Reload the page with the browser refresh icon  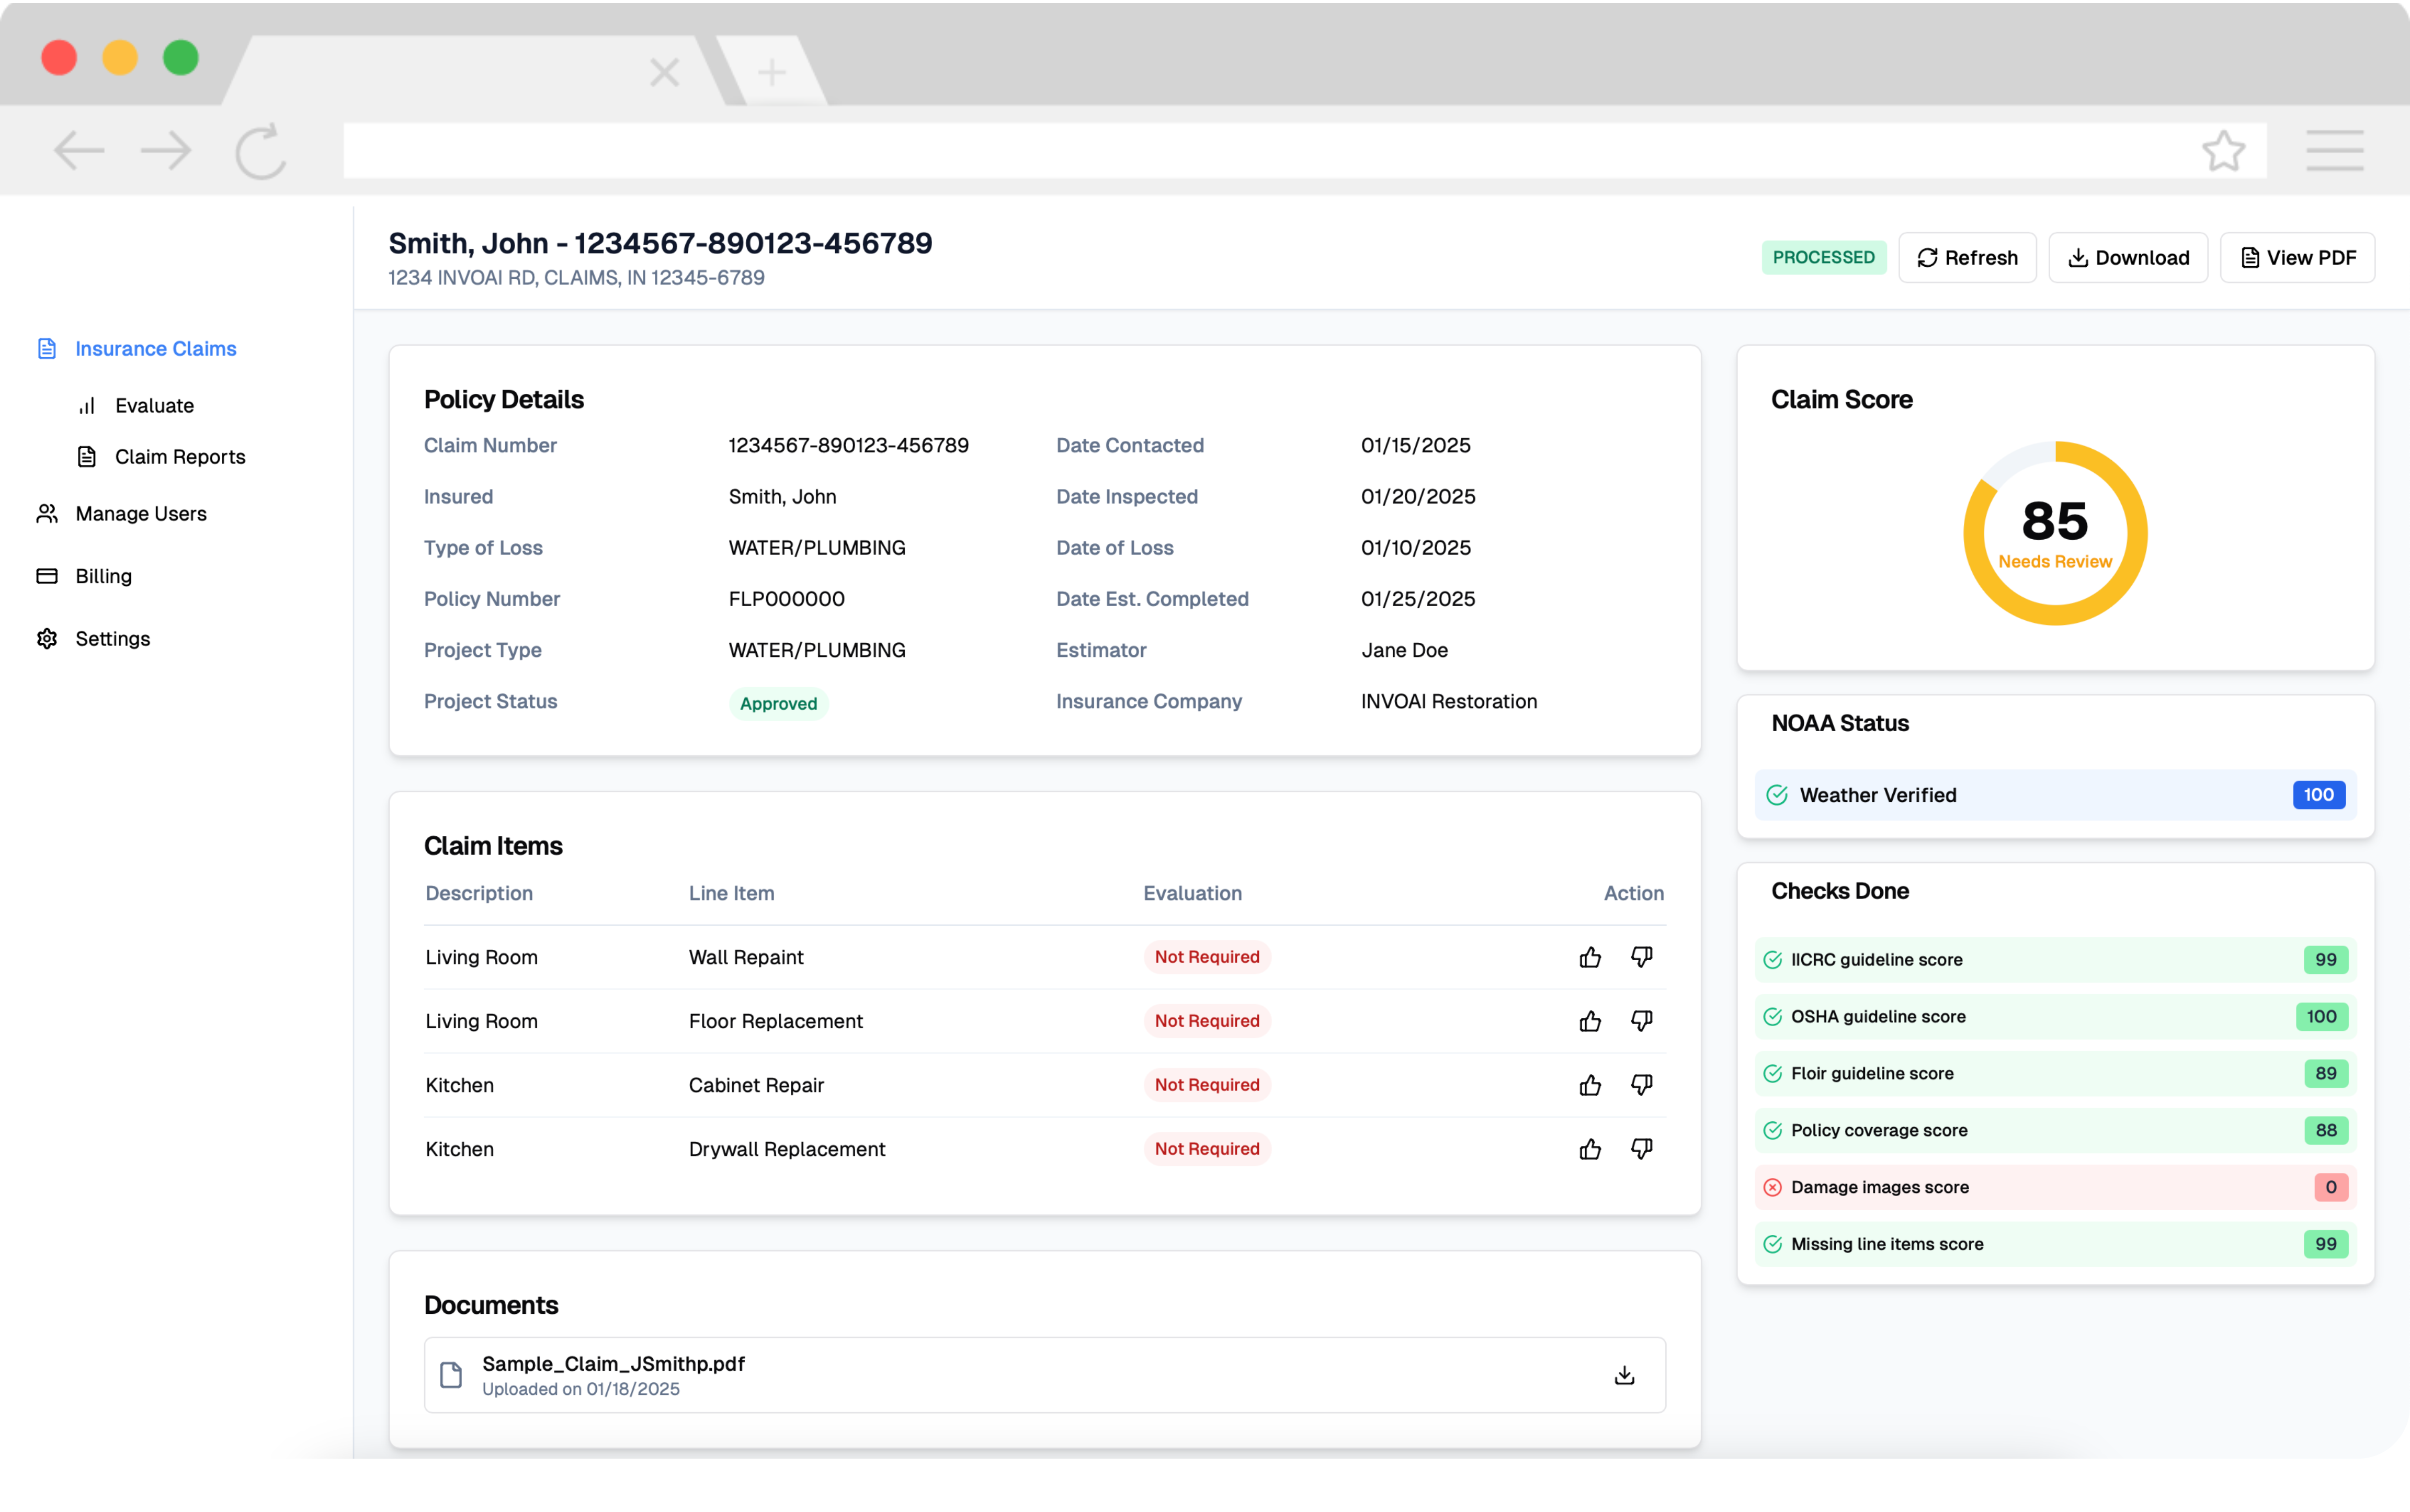(259, 150)
